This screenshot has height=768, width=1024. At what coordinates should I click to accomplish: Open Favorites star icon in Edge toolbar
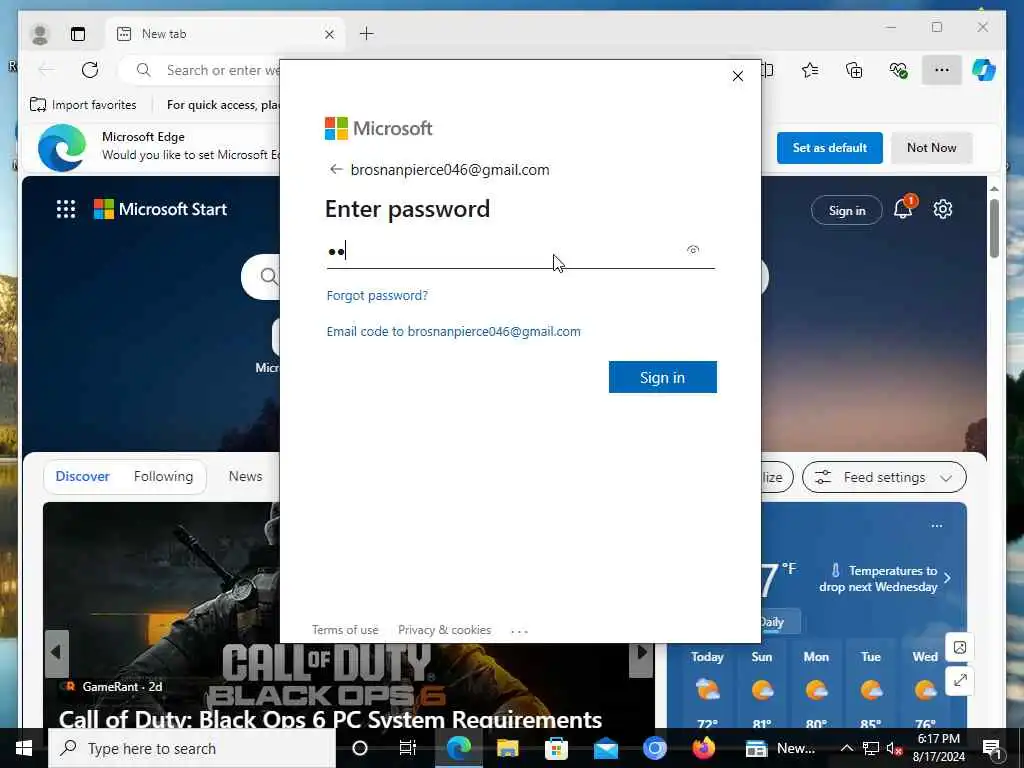tap(810, 70)
